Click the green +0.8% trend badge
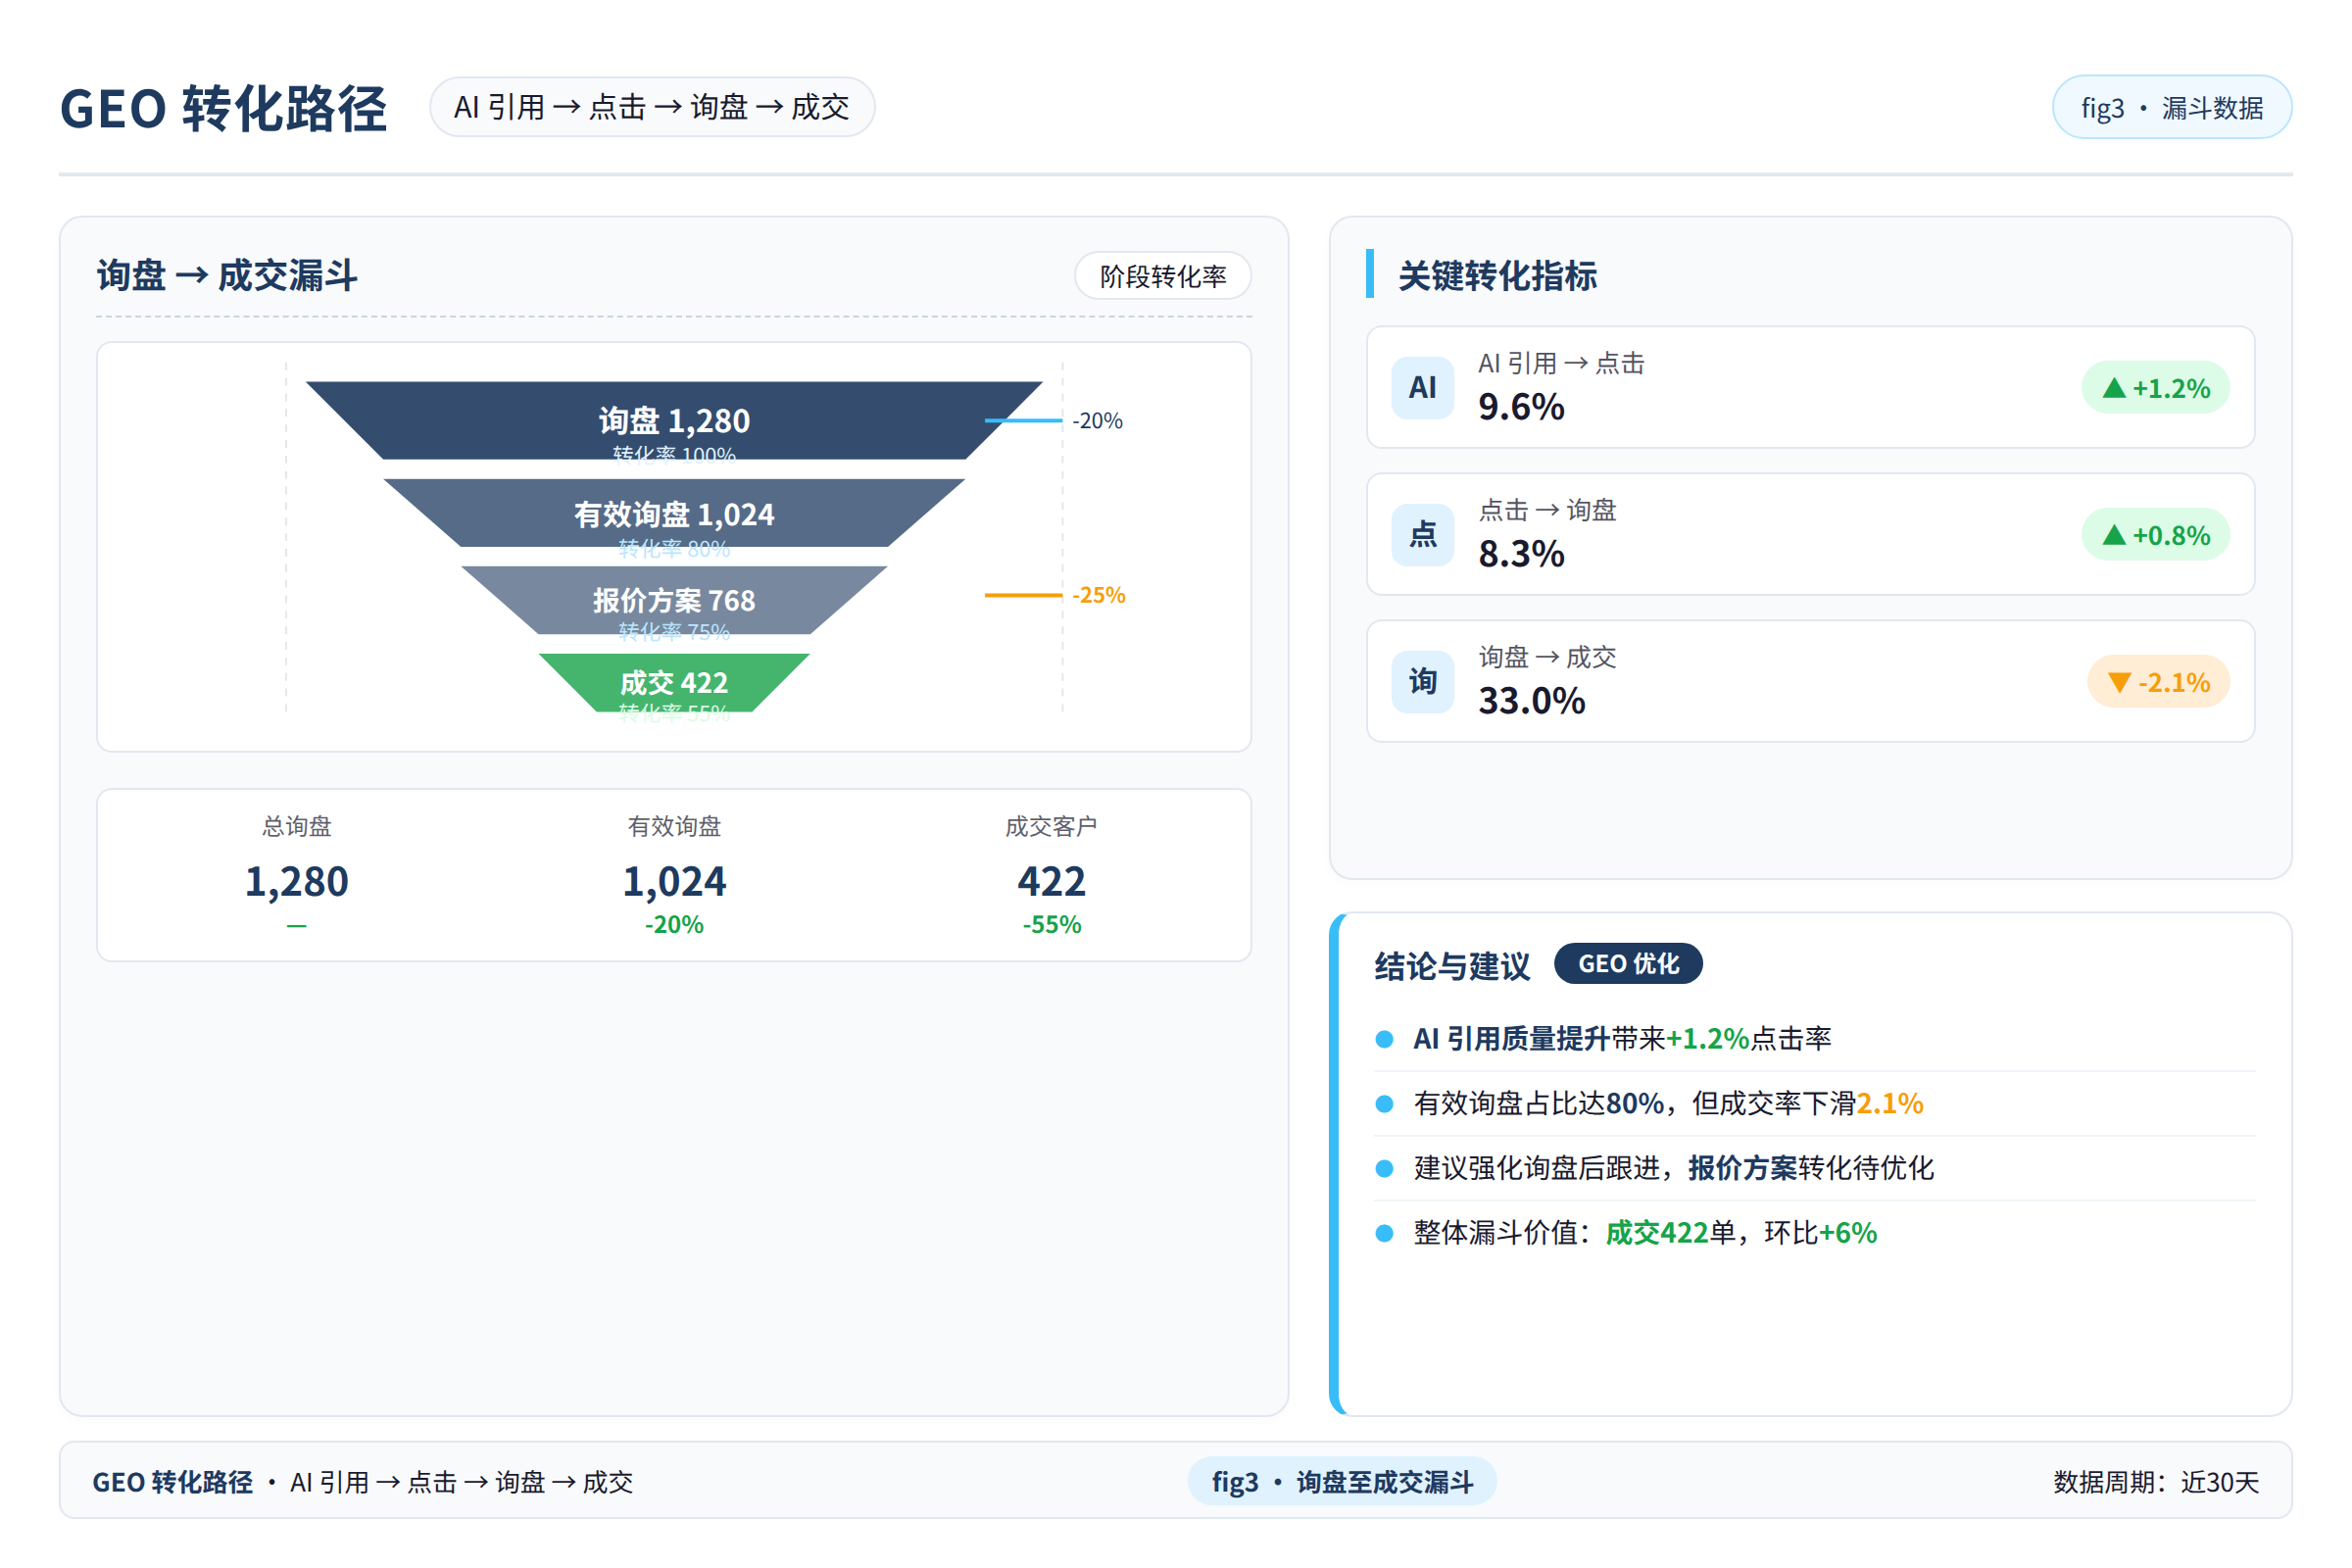 coord(2155,535)
